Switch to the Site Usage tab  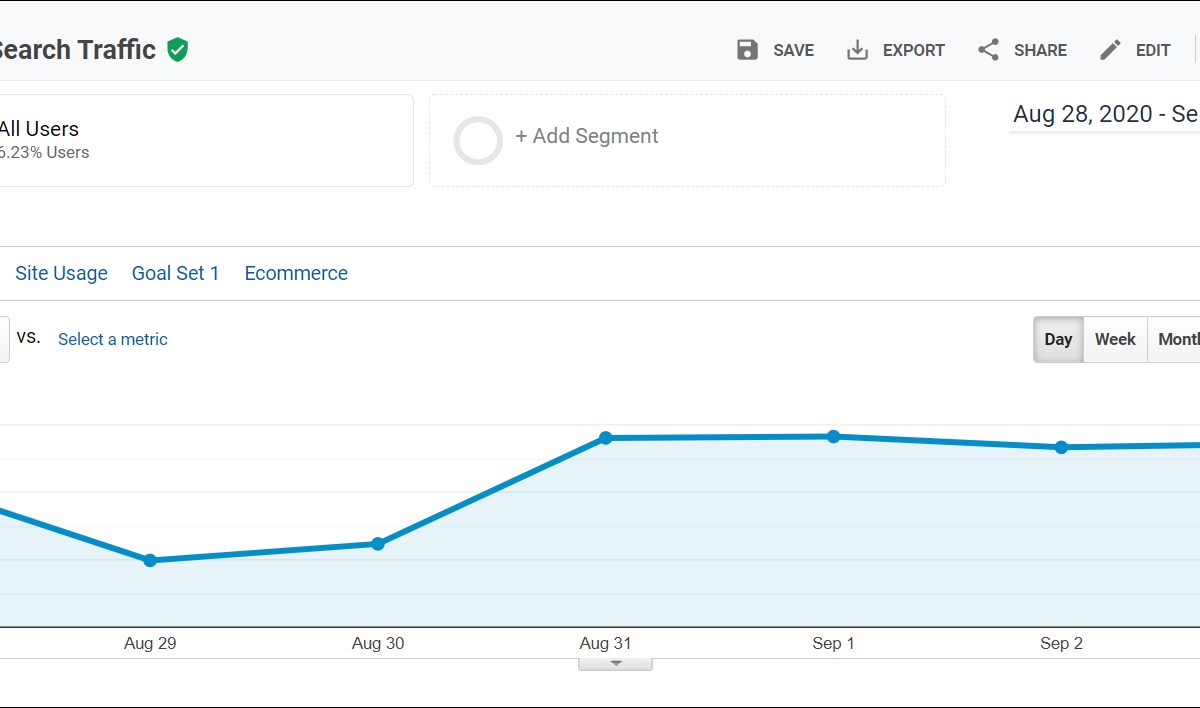tap(61, 273)
